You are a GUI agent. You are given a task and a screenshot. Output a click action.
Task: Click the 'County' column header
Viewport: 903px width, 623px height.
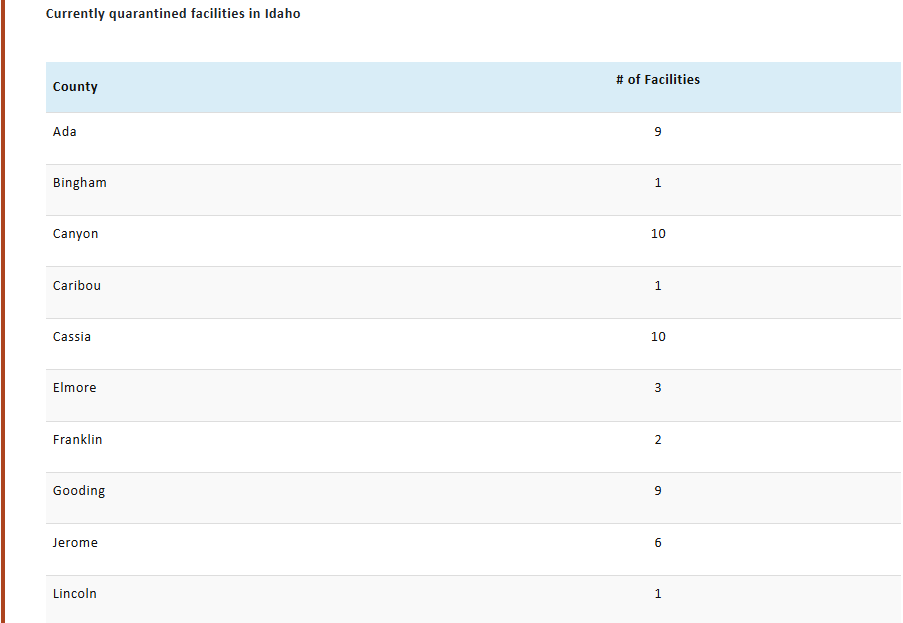click(75, 87)
